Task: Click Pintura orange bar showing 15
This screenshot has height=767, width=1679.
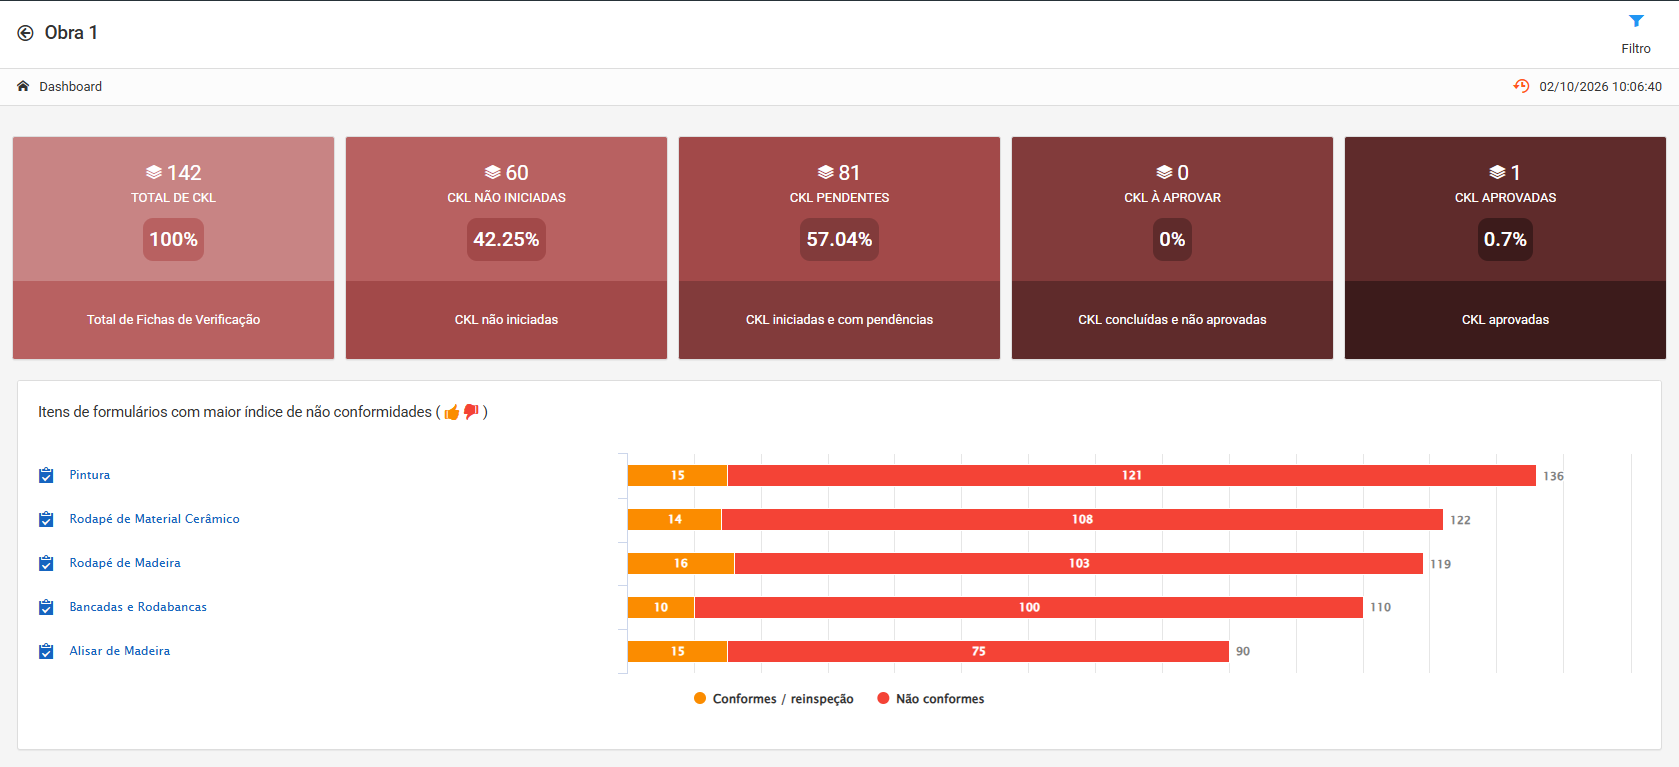Action: 678,475
